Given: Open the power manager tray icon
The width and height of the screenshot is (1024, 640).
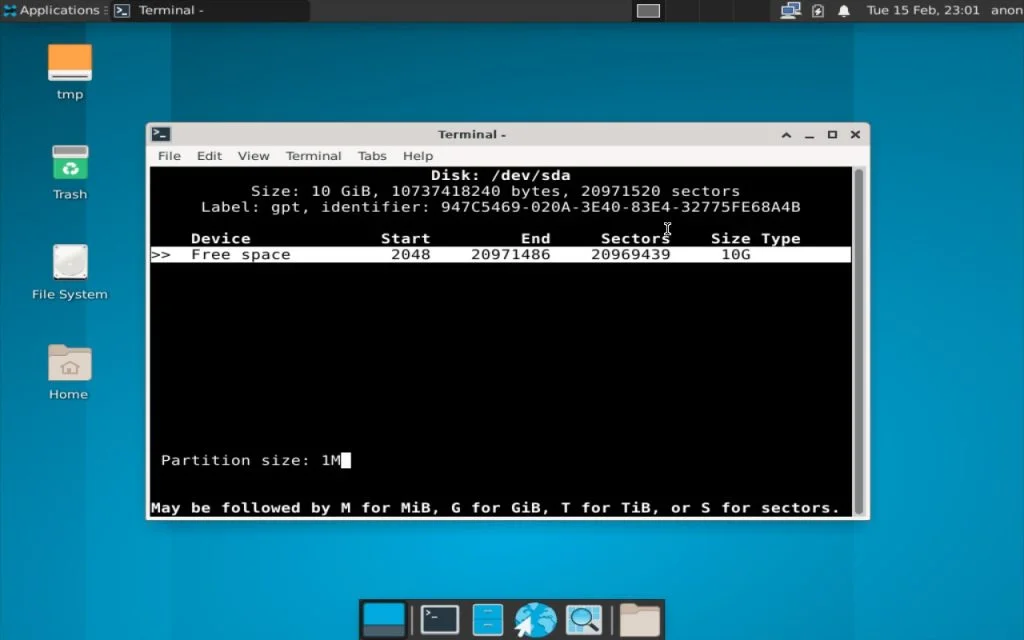Looking at the screenshot, I should click(x=820, y=10).
